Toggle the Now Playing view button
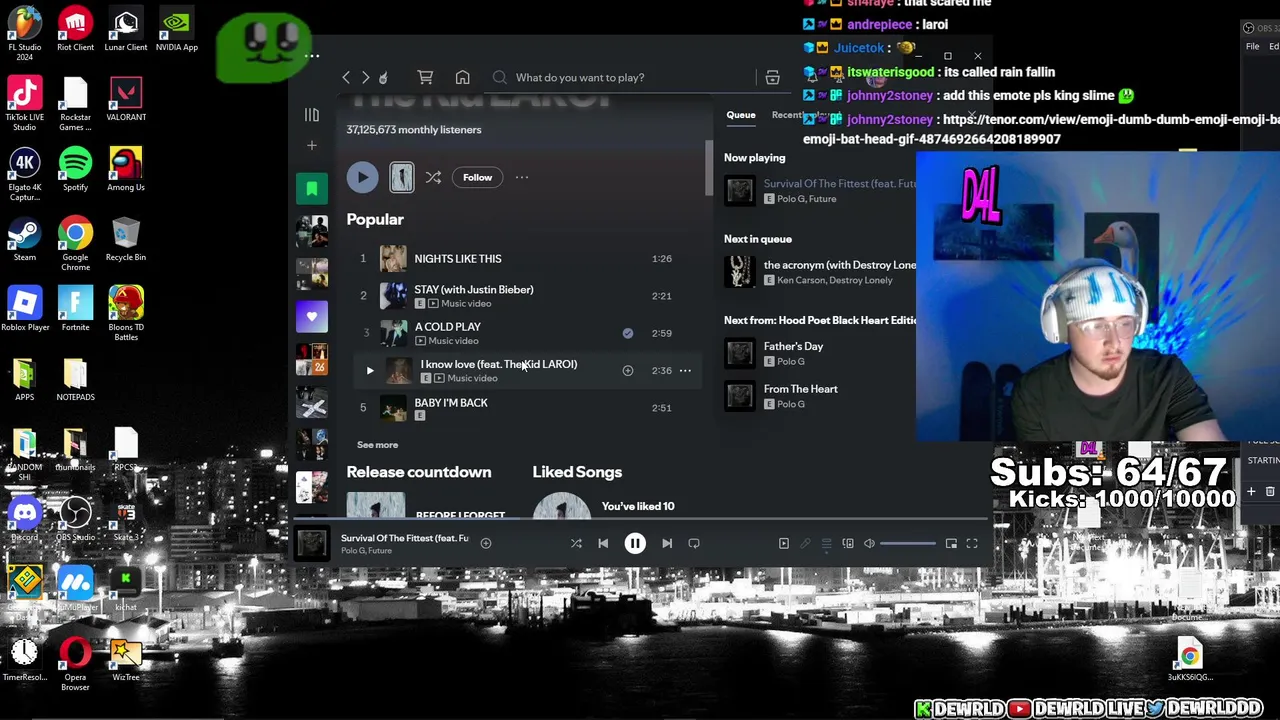The height and width of the screenshot is (720, 1280). [784, 543]
